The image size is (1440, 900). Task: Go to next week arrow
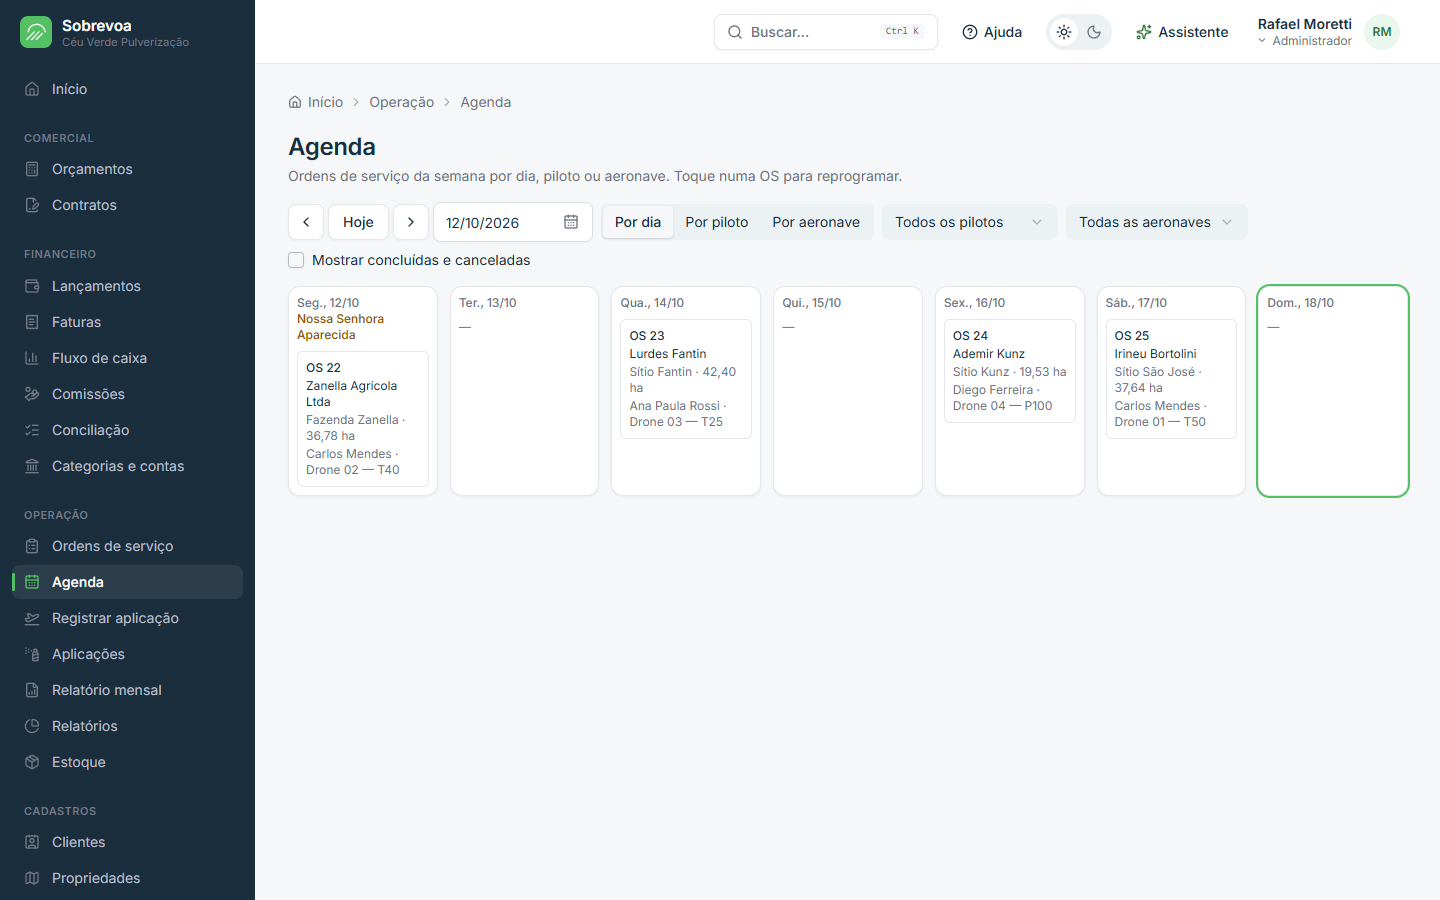pos(411,222)
